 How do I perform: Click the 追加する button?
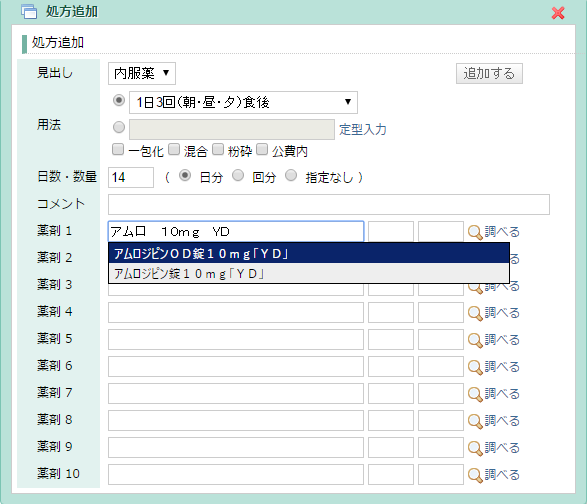click(x=489, y=73)
